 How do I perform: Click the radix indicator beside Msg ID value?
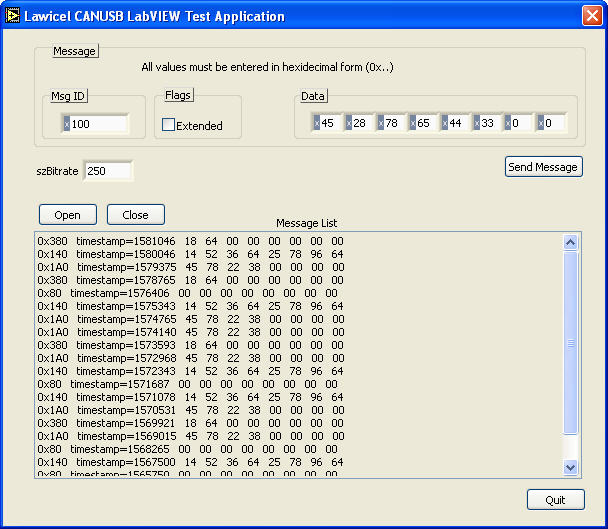(x=66, y=124)
